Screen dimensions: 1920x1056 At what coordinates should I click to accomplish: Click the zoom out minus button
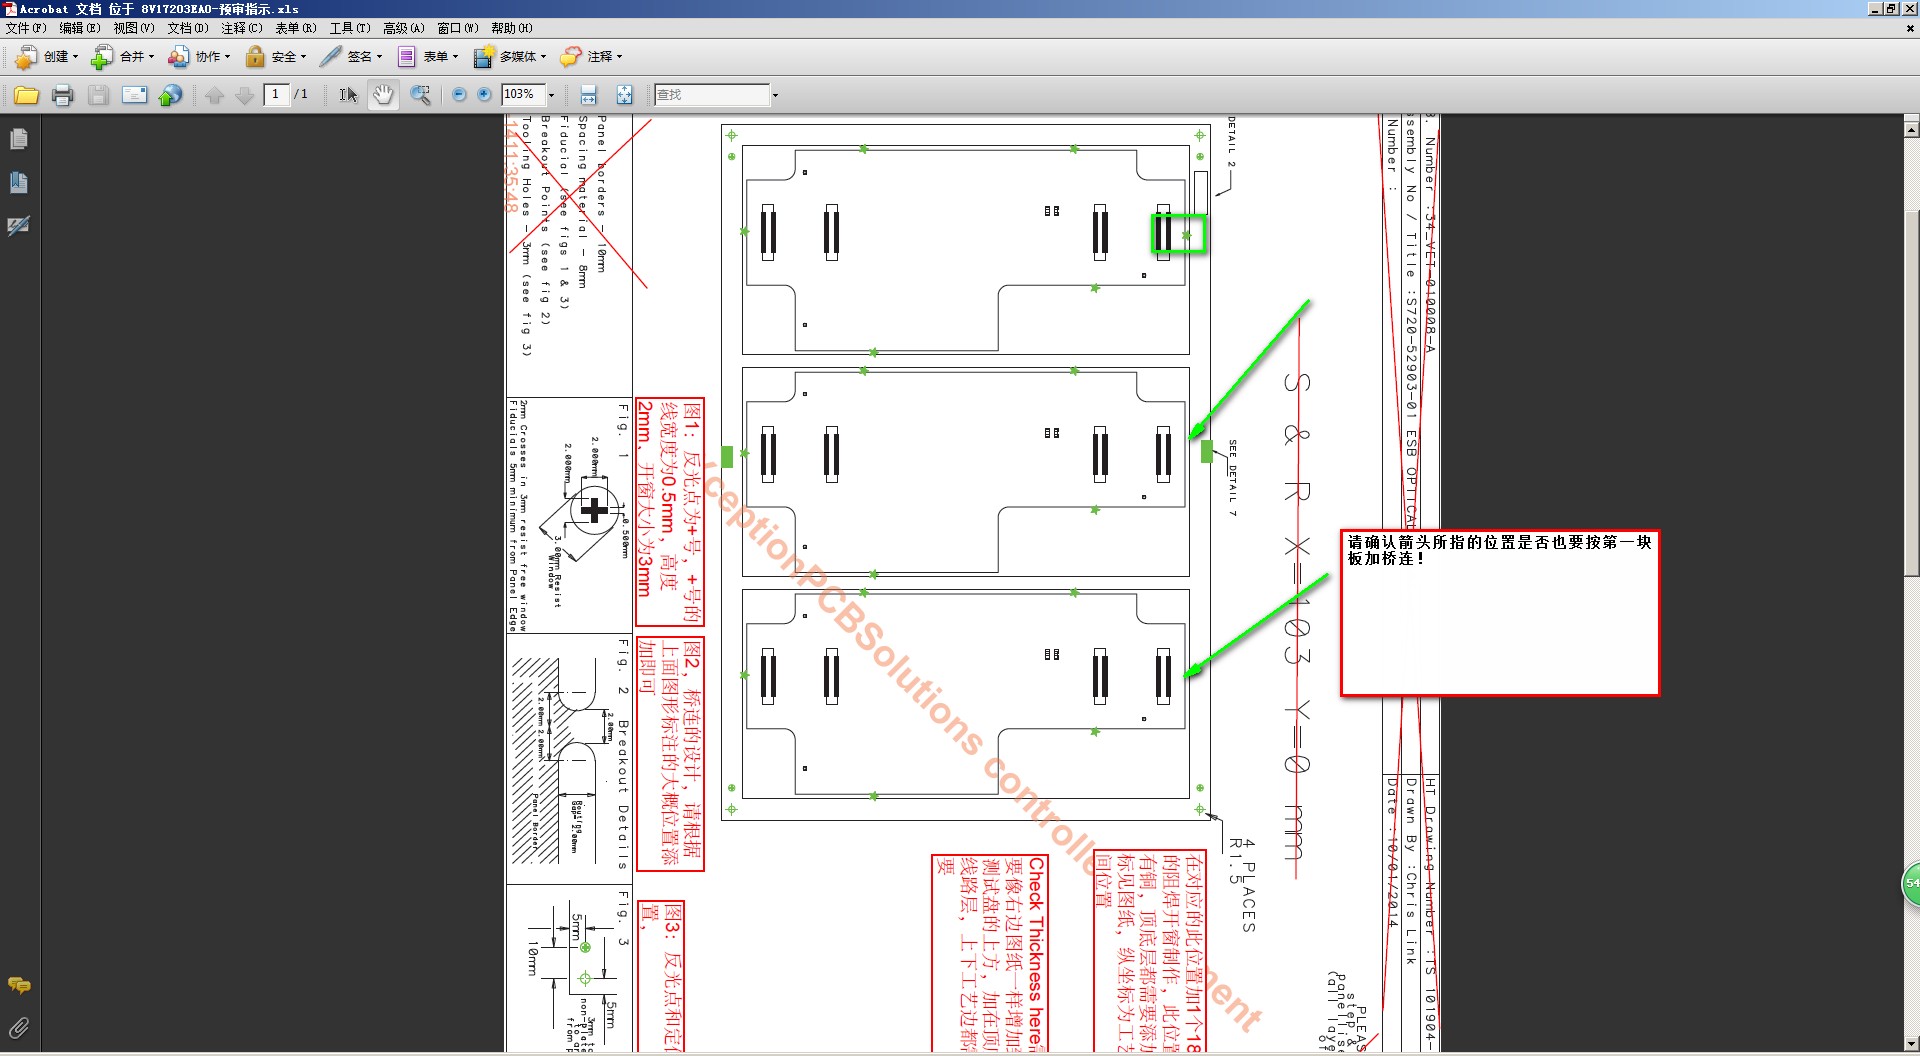click(x=459, y=95)
